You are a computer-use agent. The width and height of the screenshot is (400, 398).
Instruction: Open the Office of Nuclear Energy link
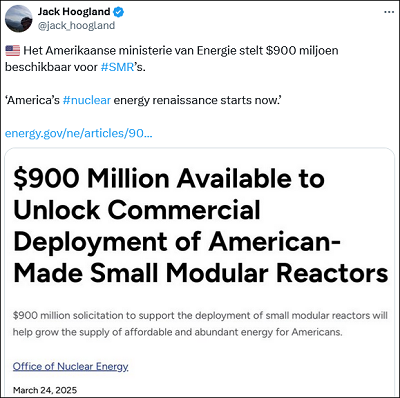click(x=70, y=366)
